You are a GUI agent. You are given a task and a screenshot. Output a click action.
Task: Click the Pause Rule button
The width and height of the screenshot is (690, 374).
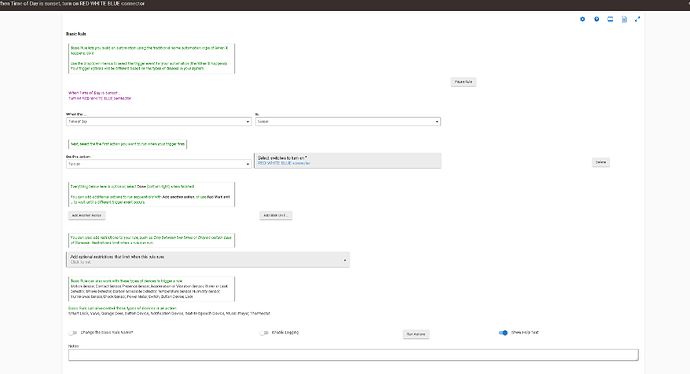(x=463, y=82)
